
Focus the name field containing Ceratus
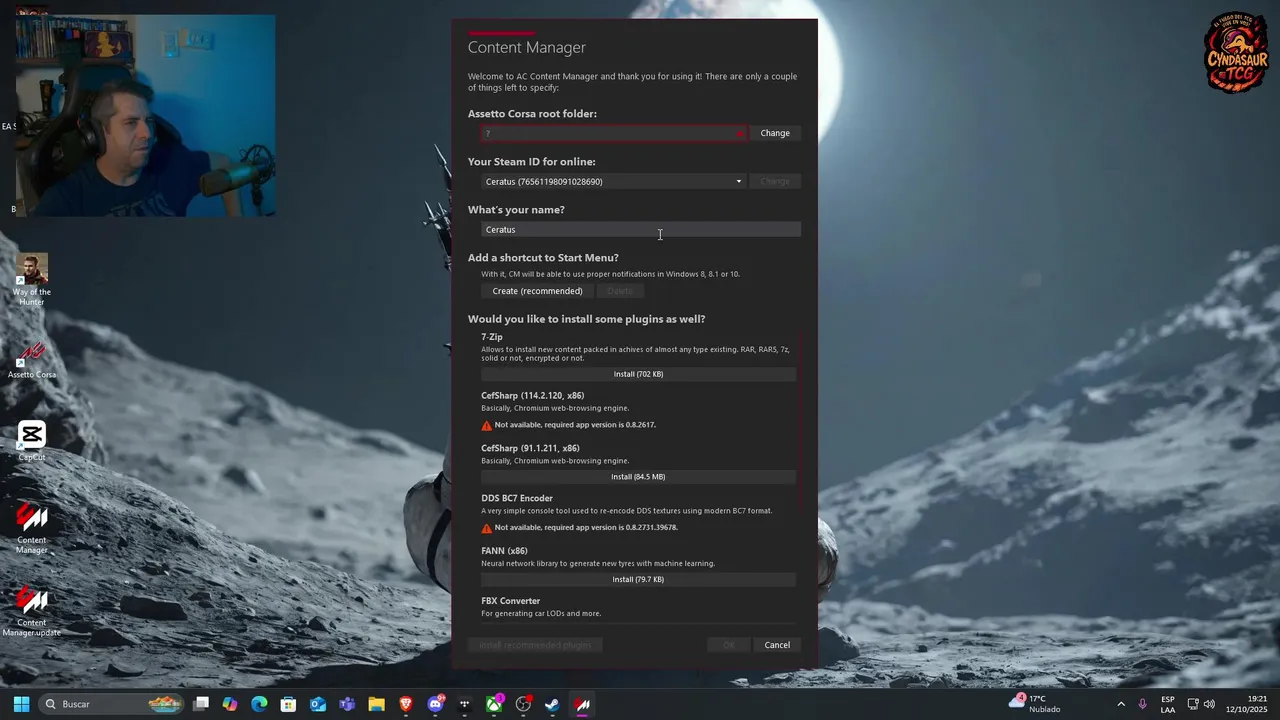pos(640,230)
